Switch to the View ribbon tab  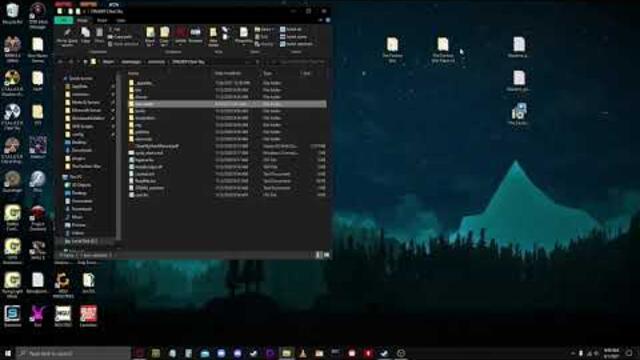121,20
